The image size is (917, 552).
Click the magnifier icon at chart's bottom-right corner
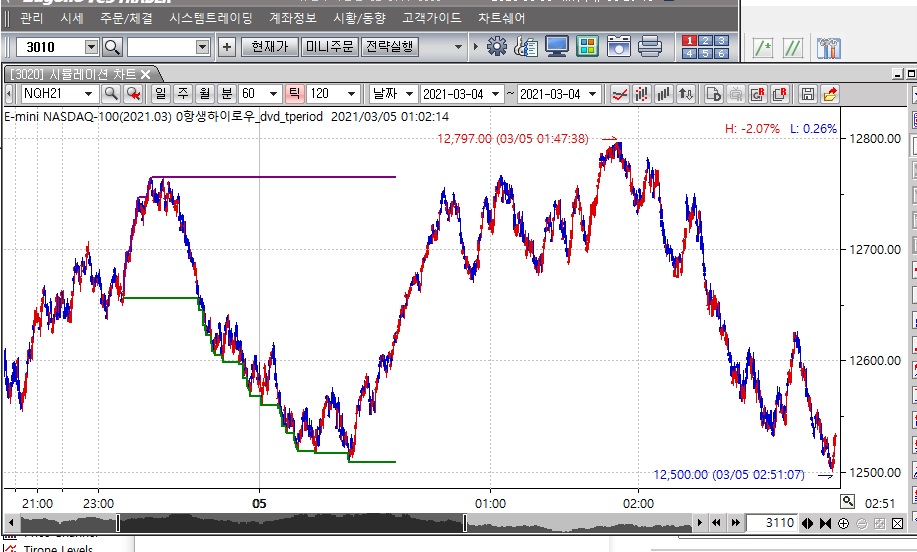click(x=848, y=501)
